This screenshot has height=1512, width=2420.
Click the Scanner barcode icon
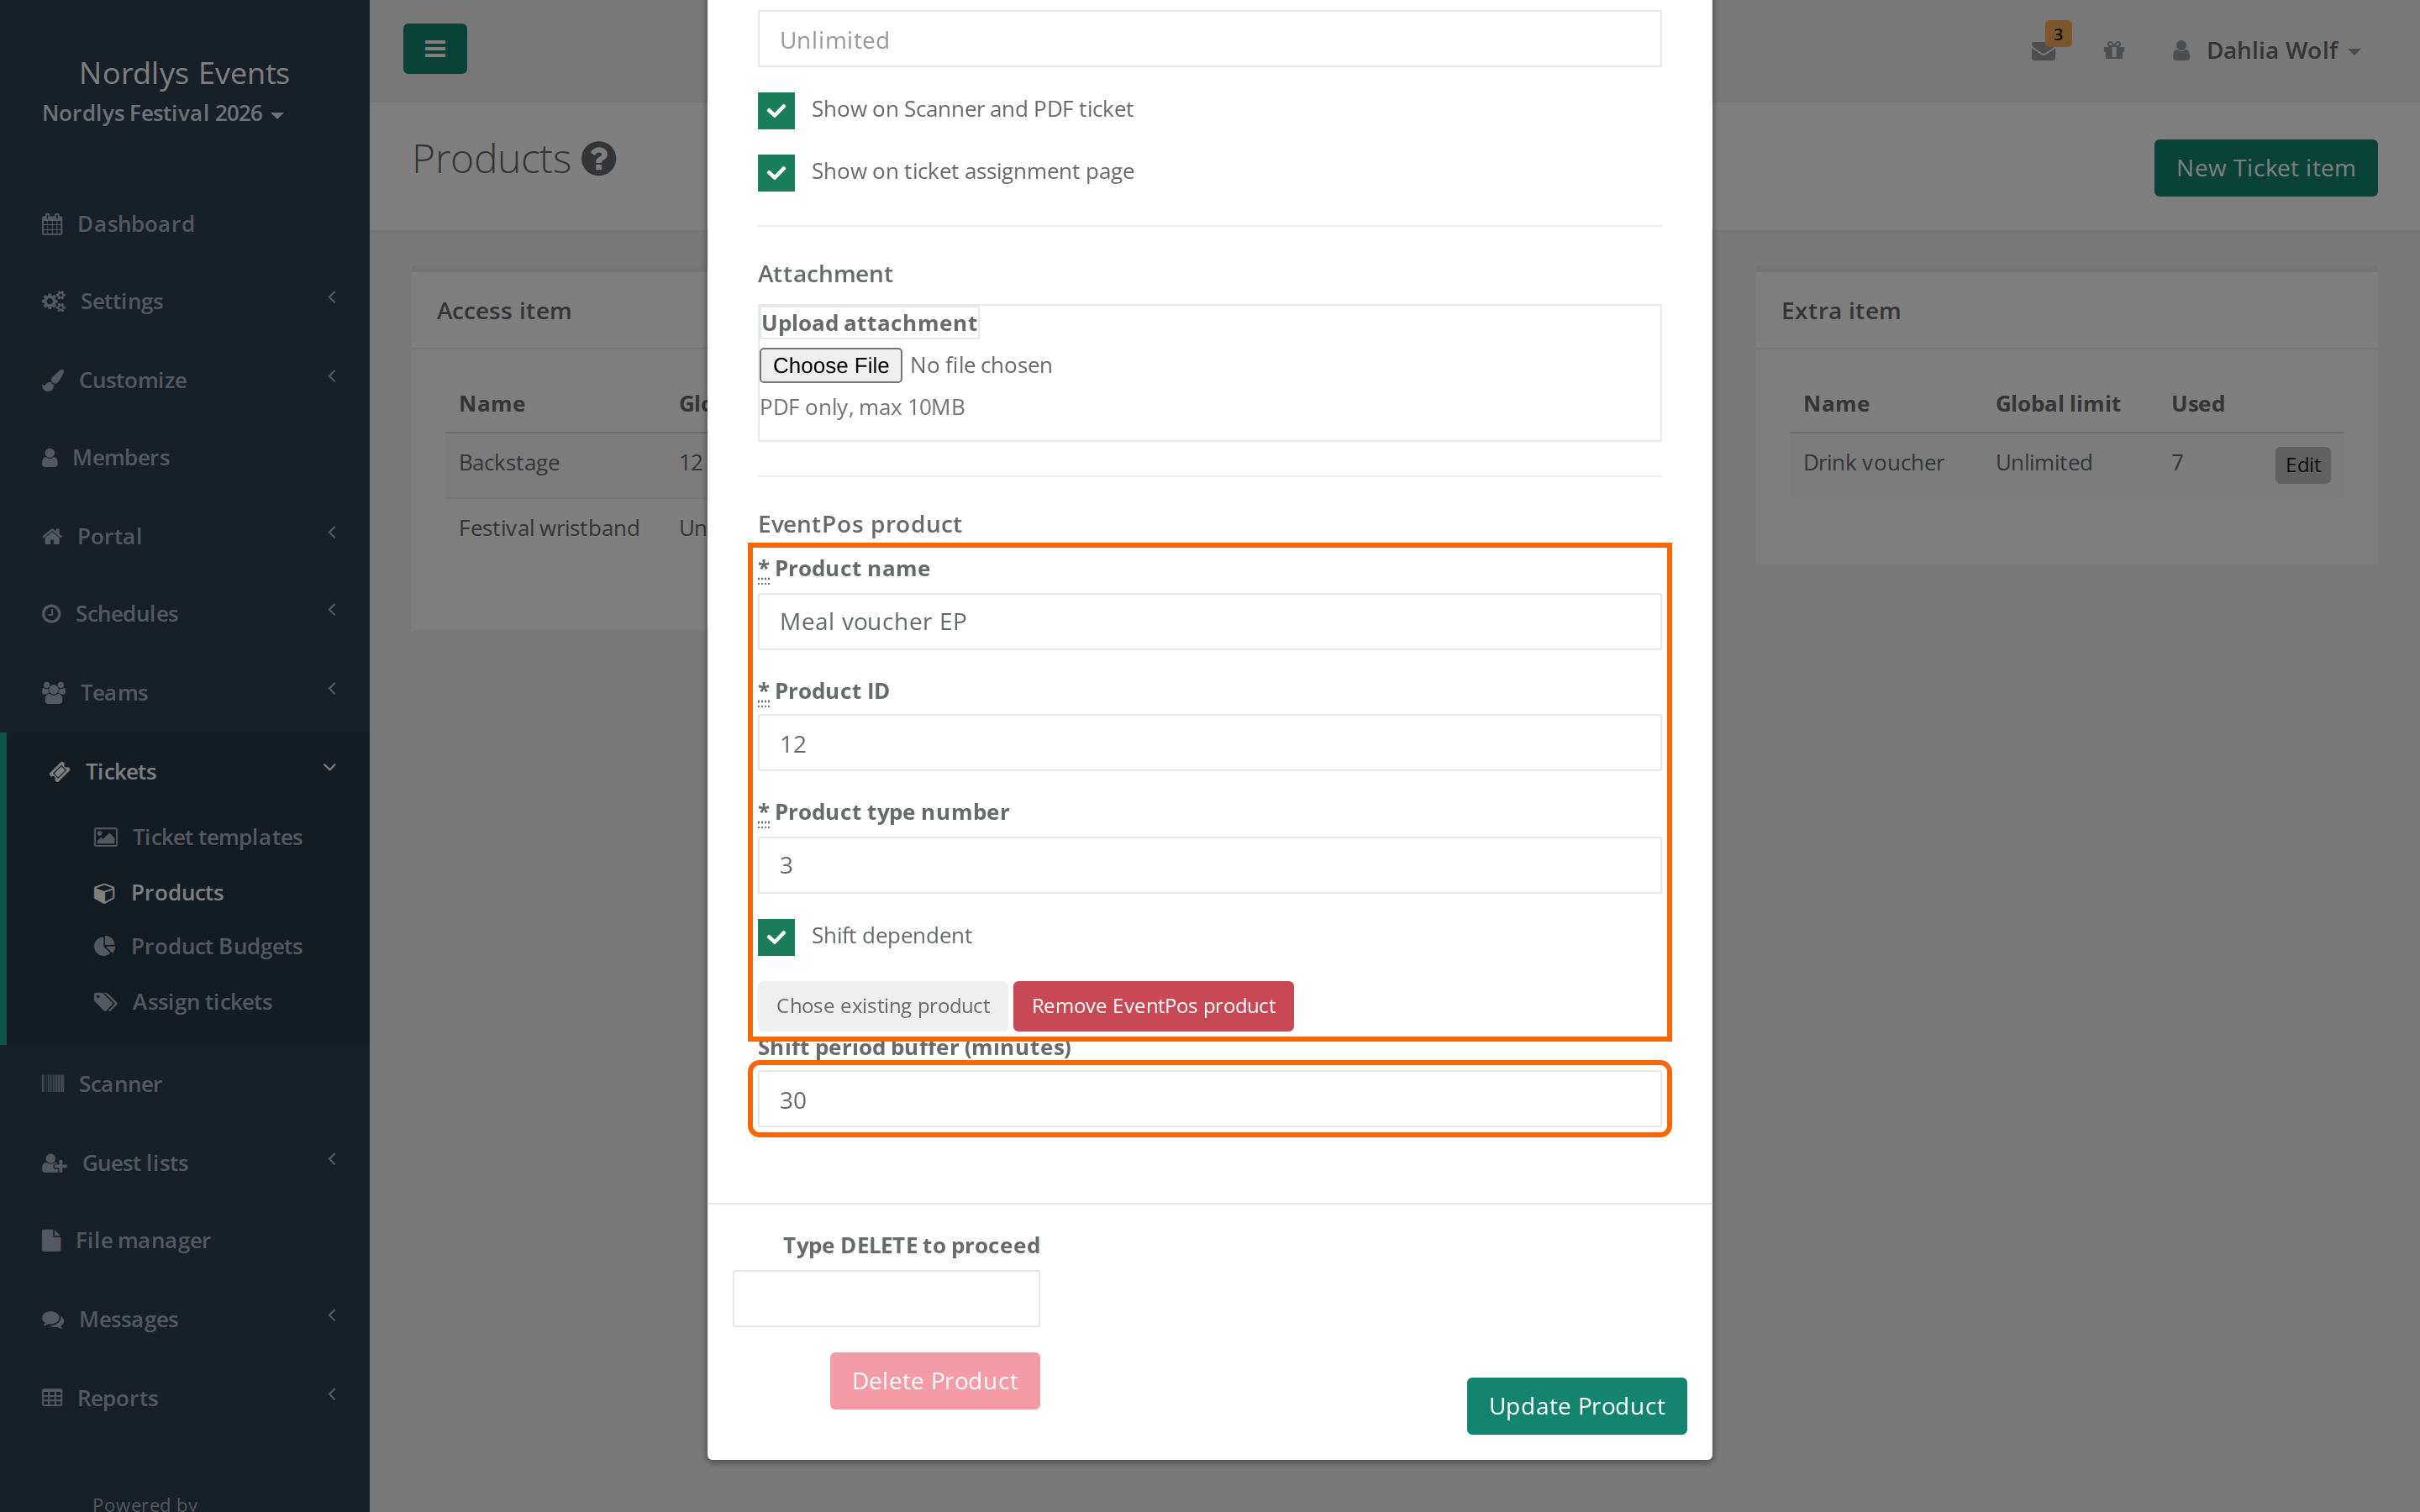coord(53,1084)
